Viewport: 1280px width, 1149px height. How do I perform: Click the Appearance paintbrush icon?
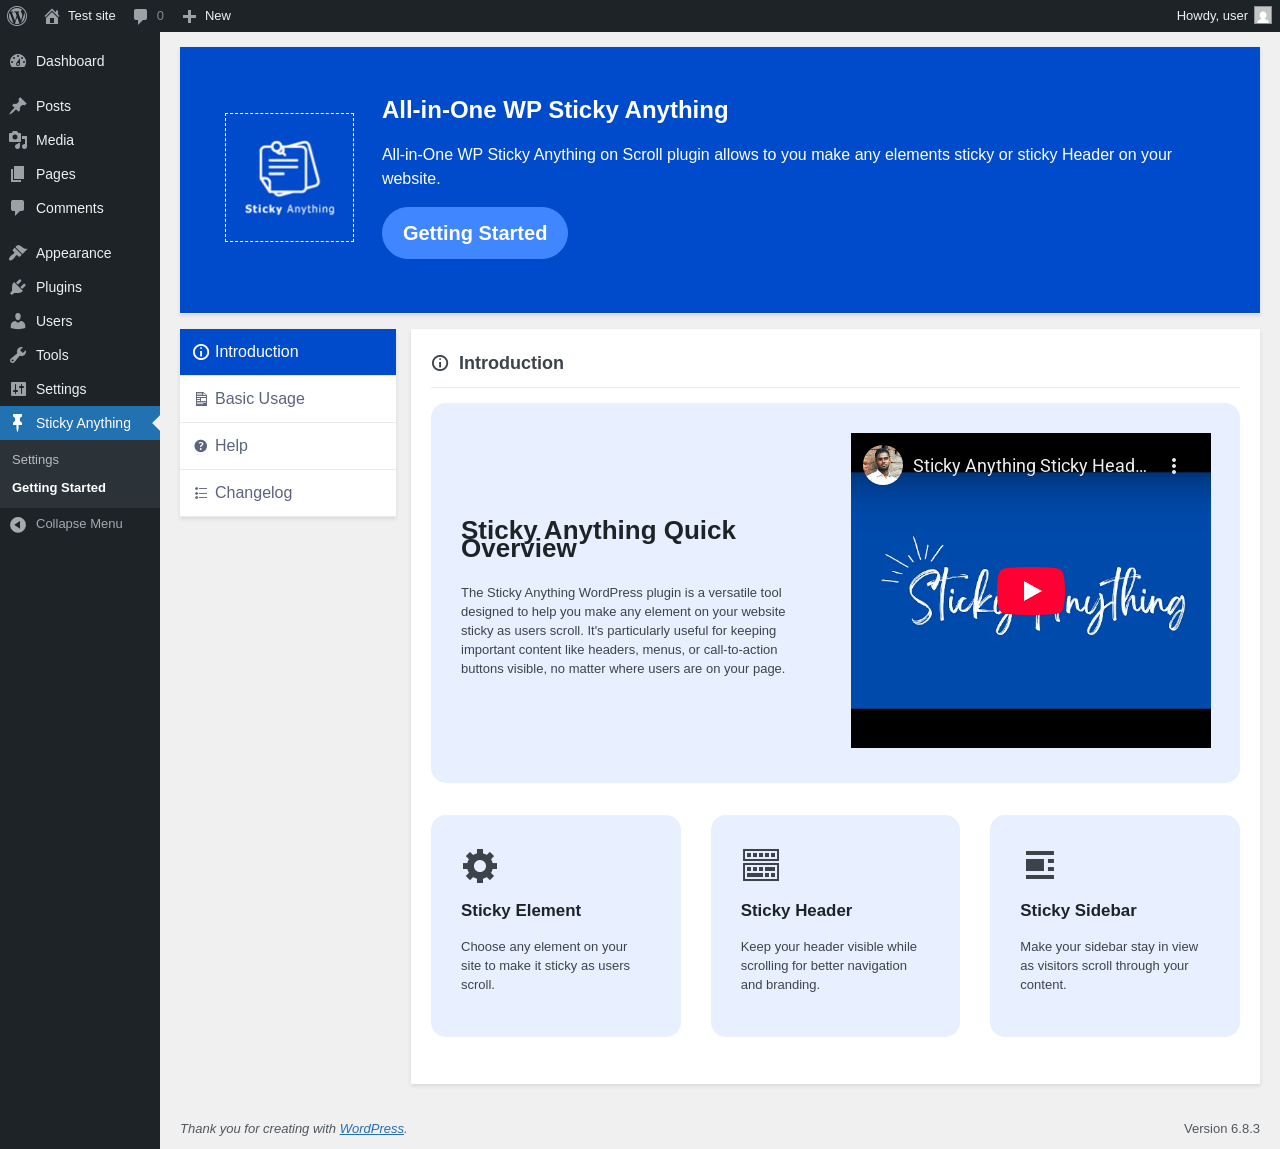coord(18,253)
